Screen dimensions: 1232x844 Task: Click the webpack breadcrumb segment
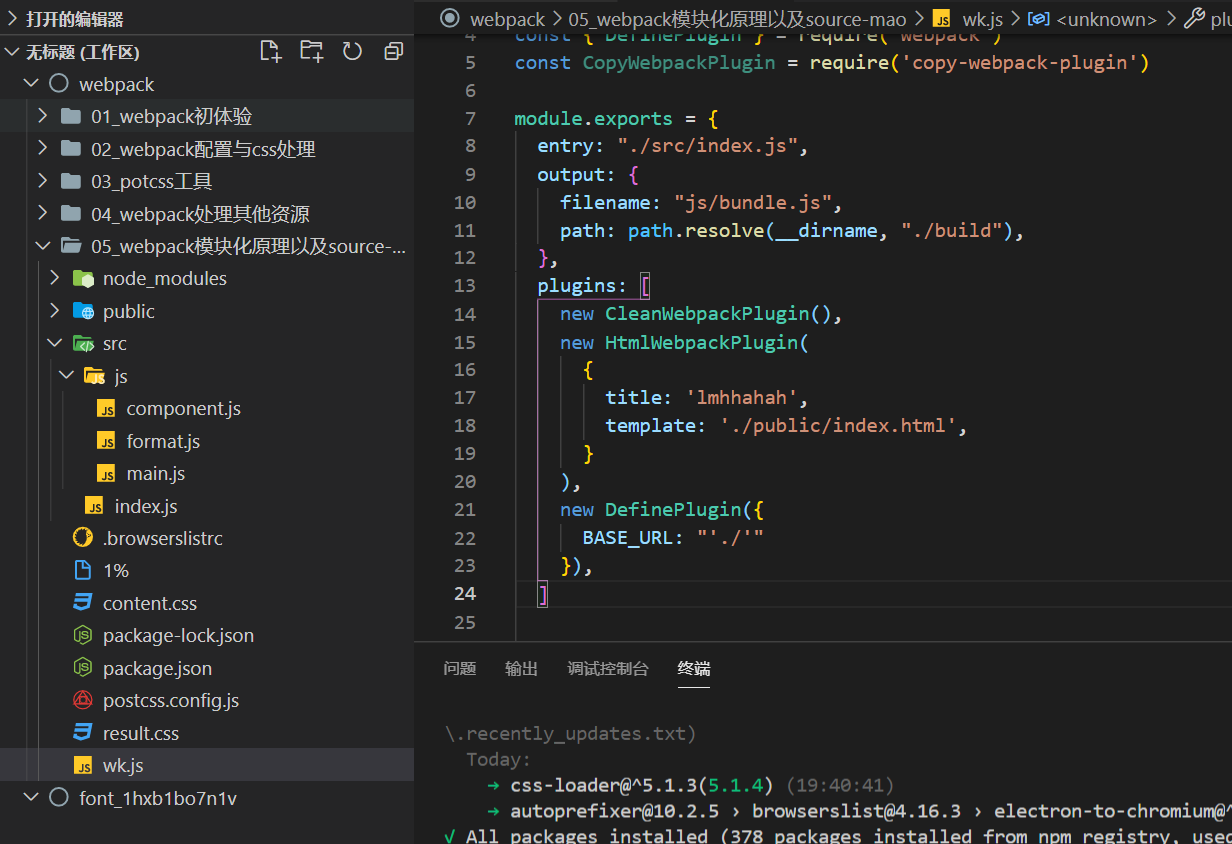click(508, 18)
